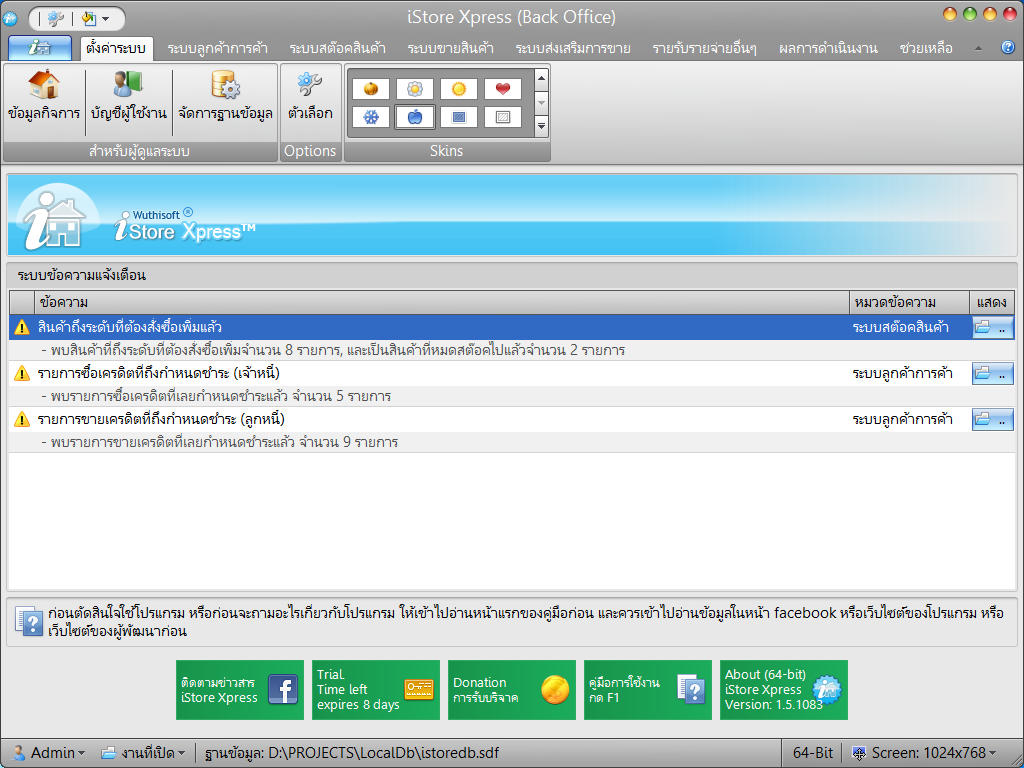Select row รายการซื้อเครดิตที่ถึงกำหนดชำระ (เจ้าหนี้)
The width and height of the screenshot is (1024, 768).
tap(511, 374)
